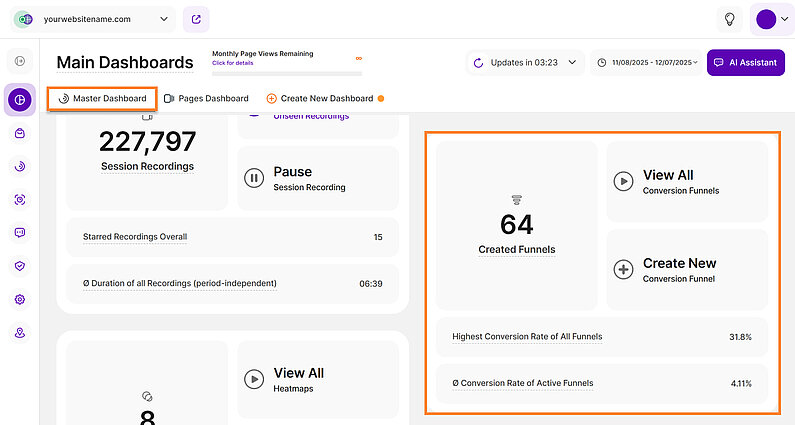Click the lightbulb tips icon
Screen dimensions: 795x425
[730, 19]
